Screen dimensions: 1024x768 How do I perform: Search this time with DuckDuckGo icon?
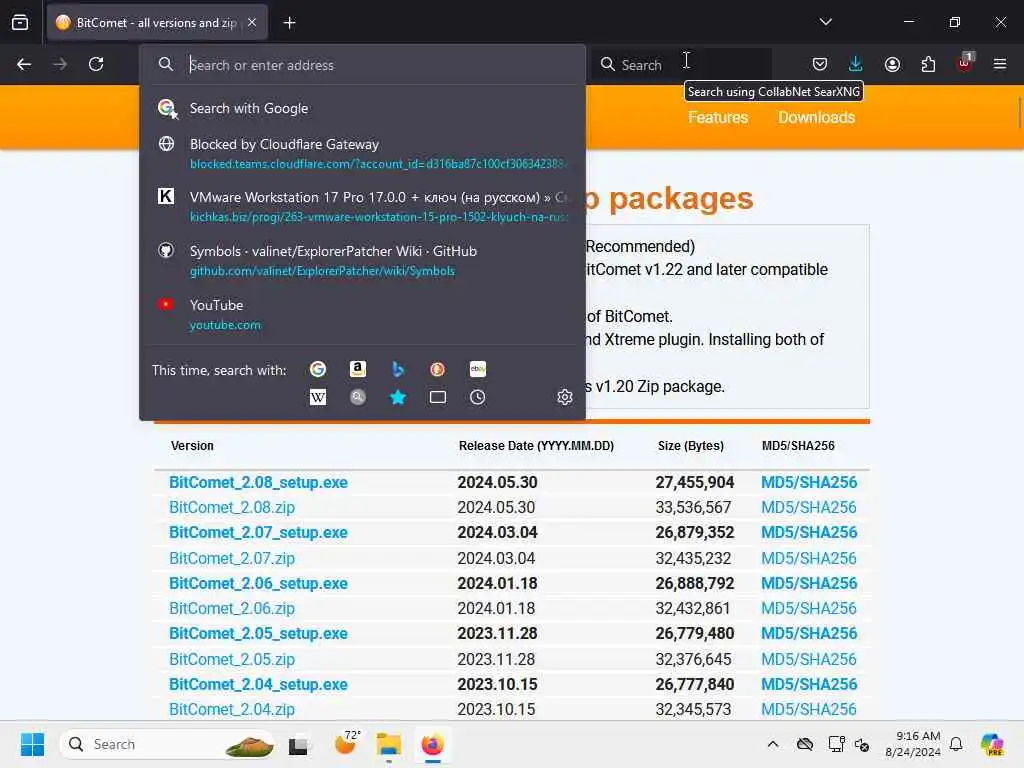click(x=438, y=369)
